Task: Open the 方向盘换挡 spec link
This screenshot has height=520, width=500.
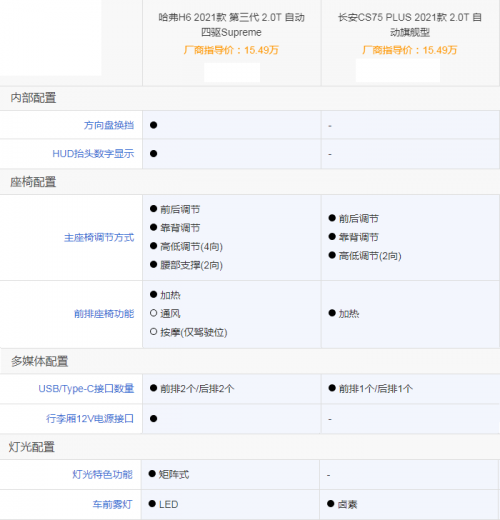Action: (109, 125)
